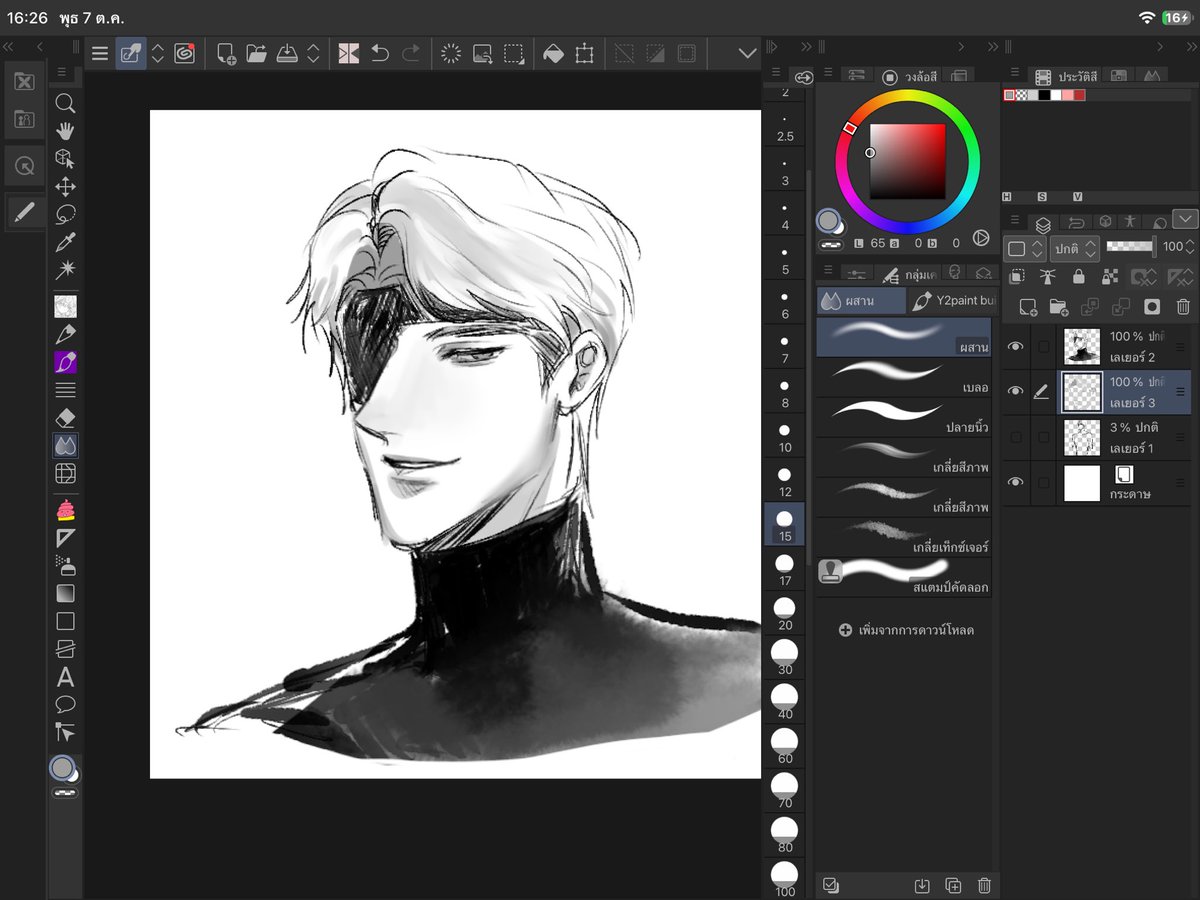Image resolution: width=1200 pixels, height=900 pixels.
Task: Switch to the ผสาน sub tool group tab
Action: pyautogui.click(x=861, y=300)
